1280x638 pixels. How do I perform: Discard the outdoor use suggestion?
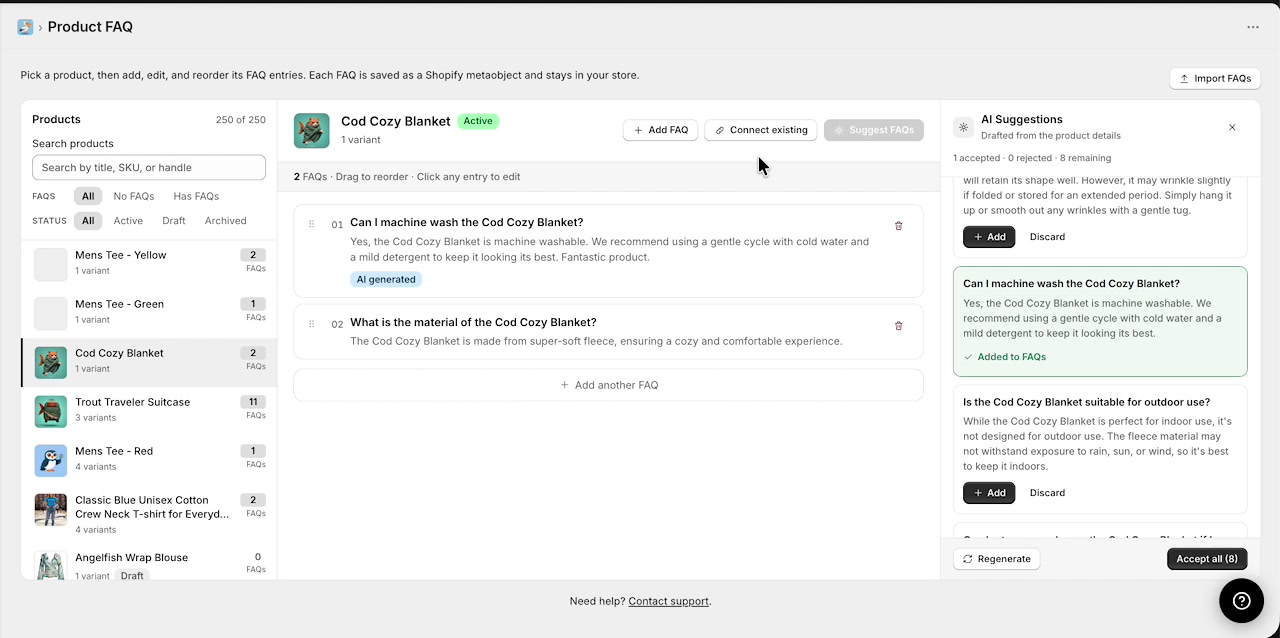[x=1047, y=493]
